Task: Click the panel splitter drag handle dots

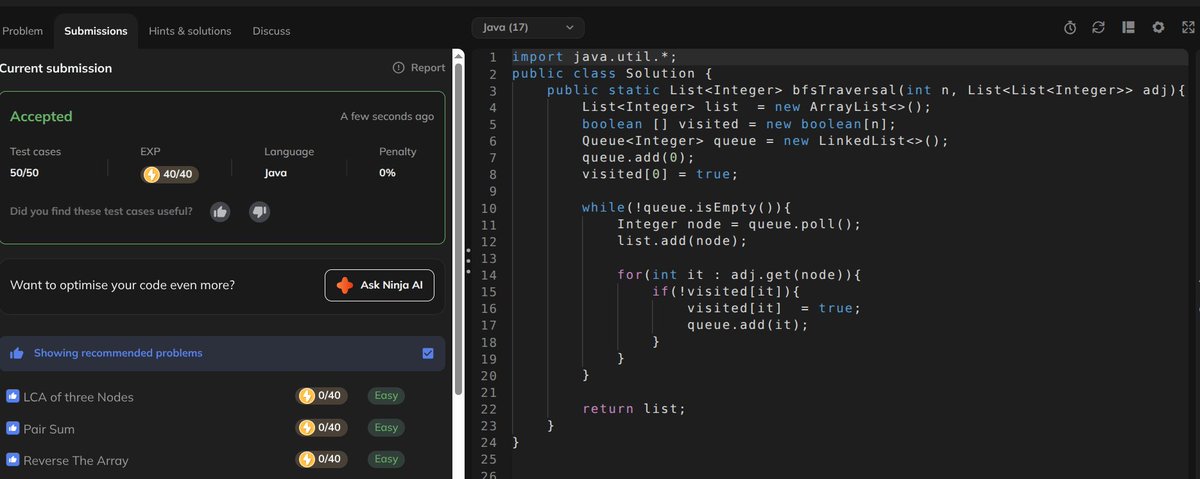Action: [468, 261]
